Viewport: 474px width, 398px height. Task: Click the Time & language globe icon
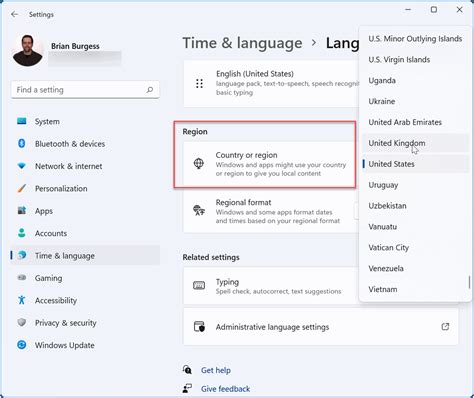point(22,255)
